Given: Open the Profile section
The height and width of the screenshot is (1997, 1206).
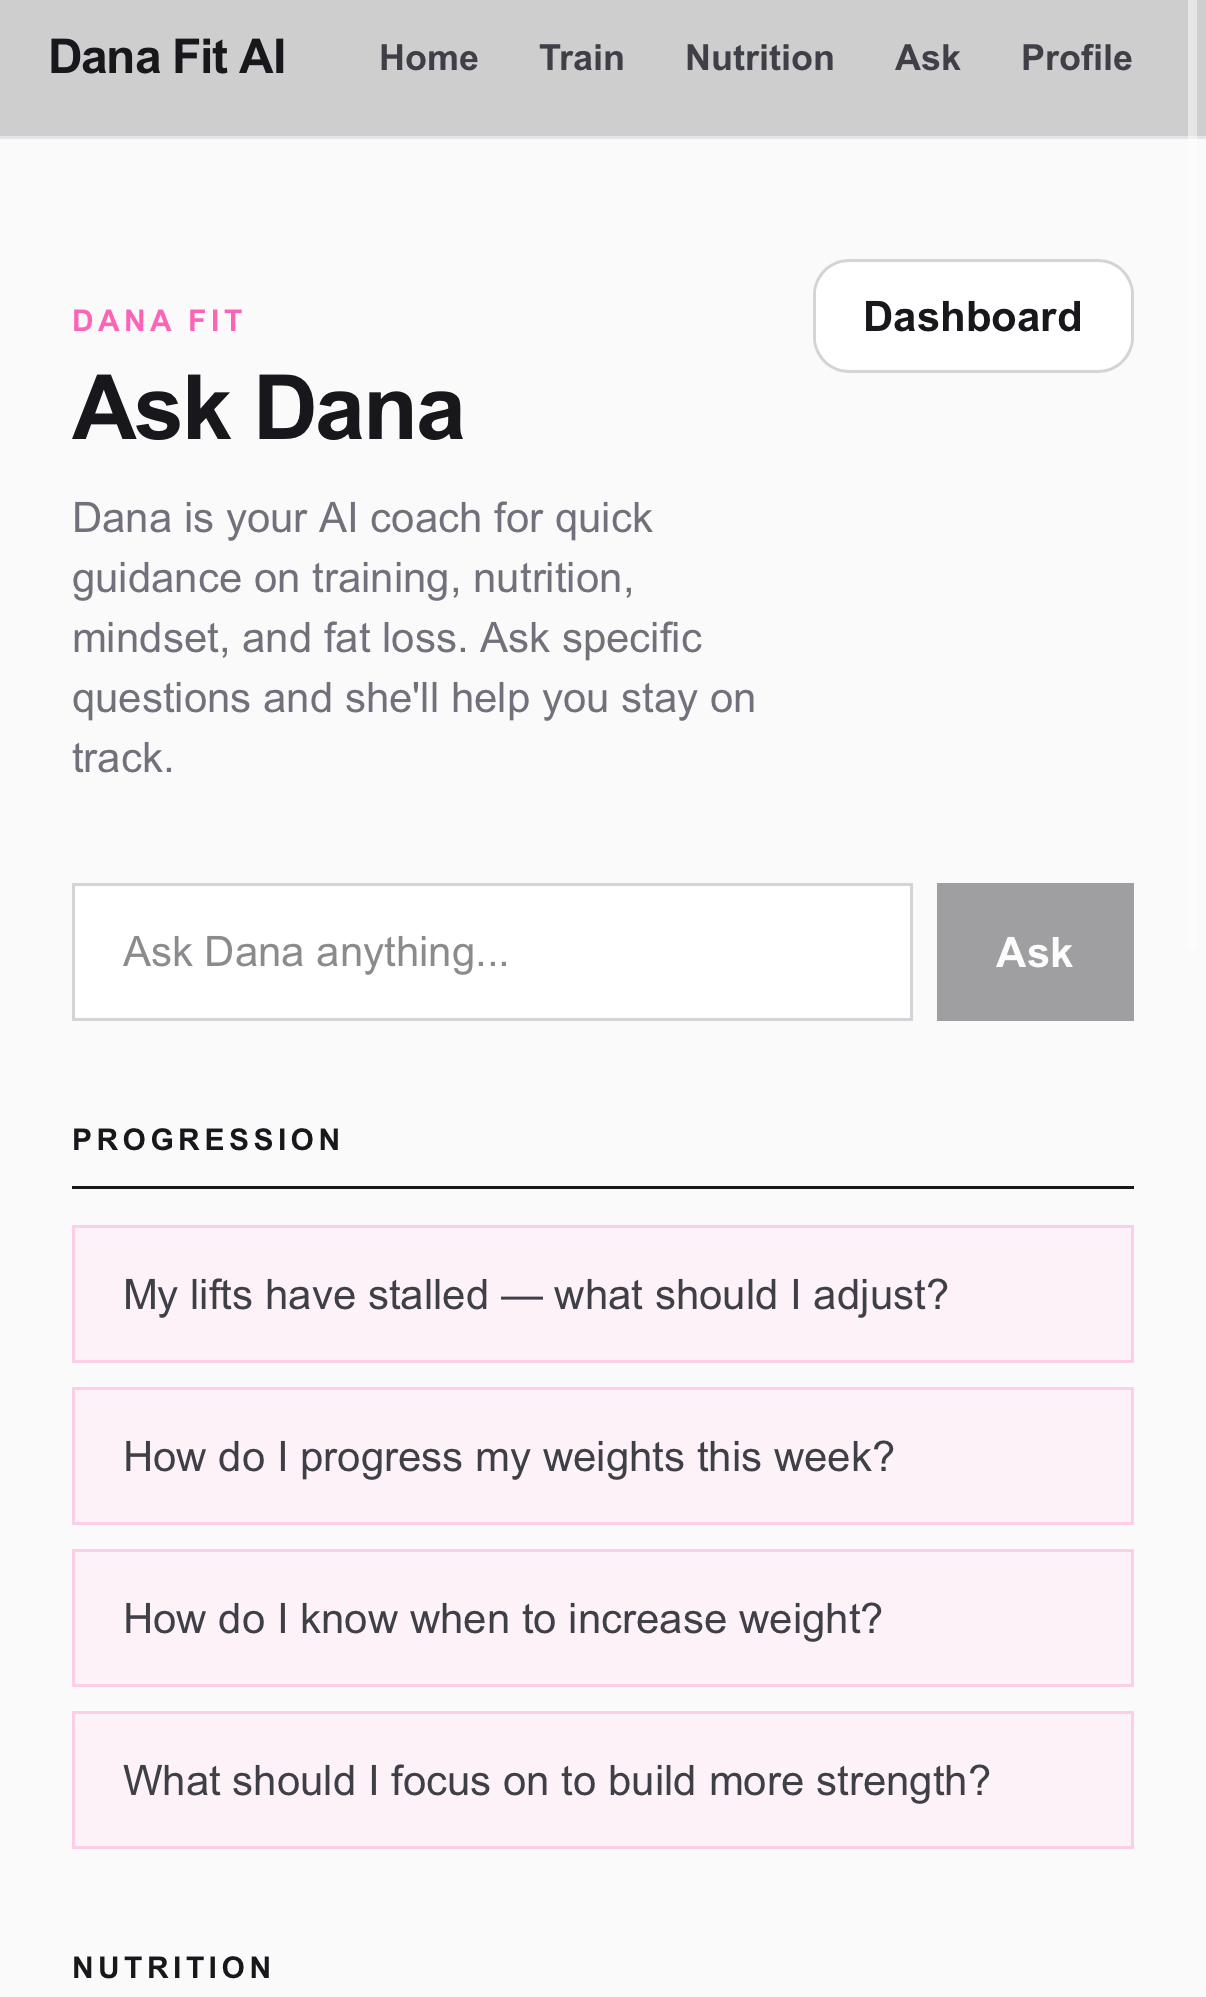Looking at the screenshot, I should point(1076,58).
